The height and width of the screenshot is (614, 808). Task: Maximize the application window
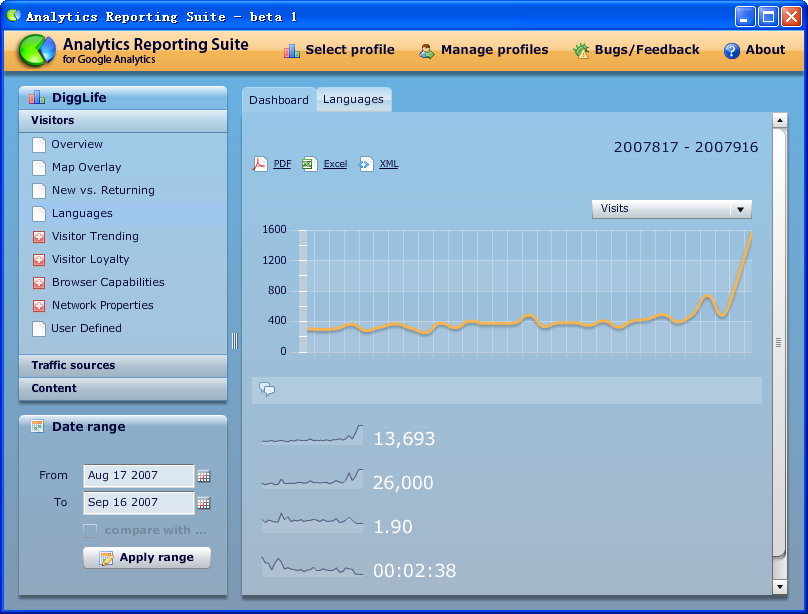point(768,16)
